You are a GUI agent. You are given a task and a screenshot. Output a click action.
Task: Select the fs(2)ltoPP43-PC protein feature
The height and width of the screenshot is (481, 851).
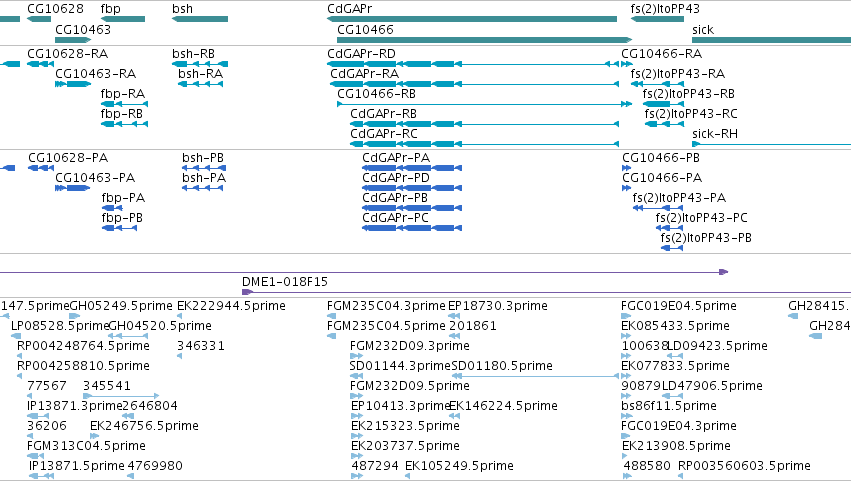tap(669, 227)
